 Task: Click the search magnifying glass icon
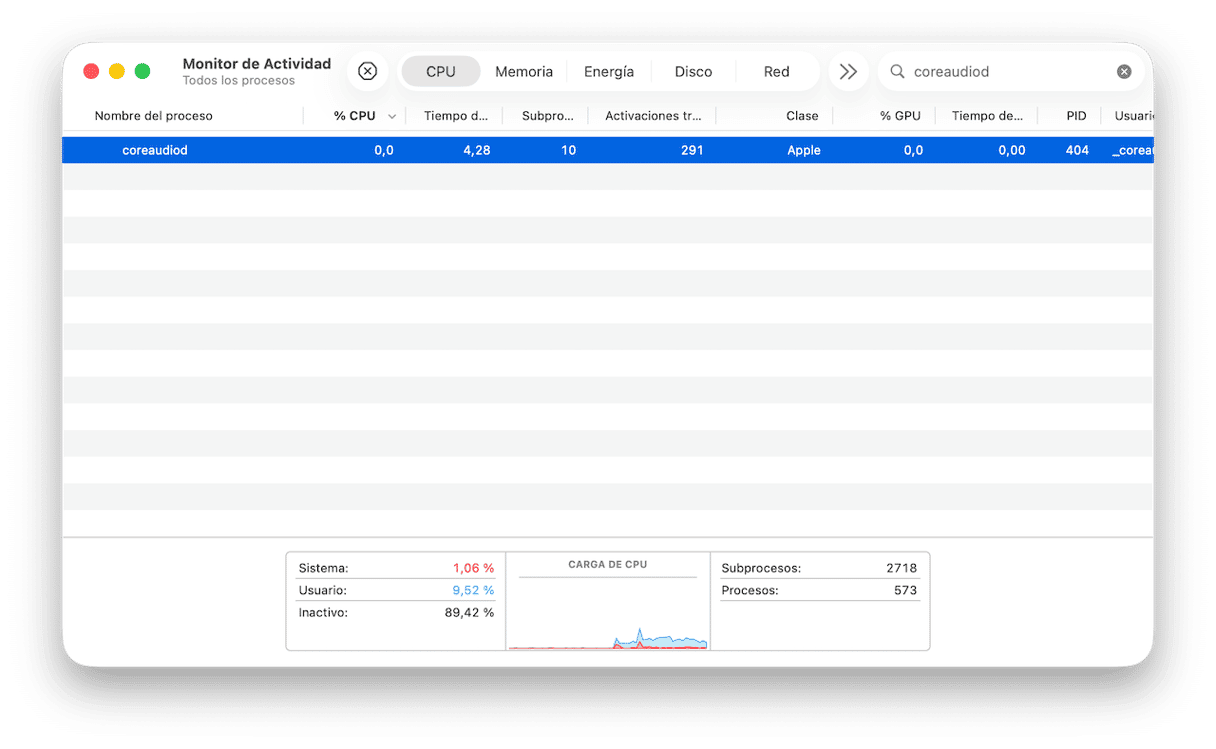(x=897, y=71)
